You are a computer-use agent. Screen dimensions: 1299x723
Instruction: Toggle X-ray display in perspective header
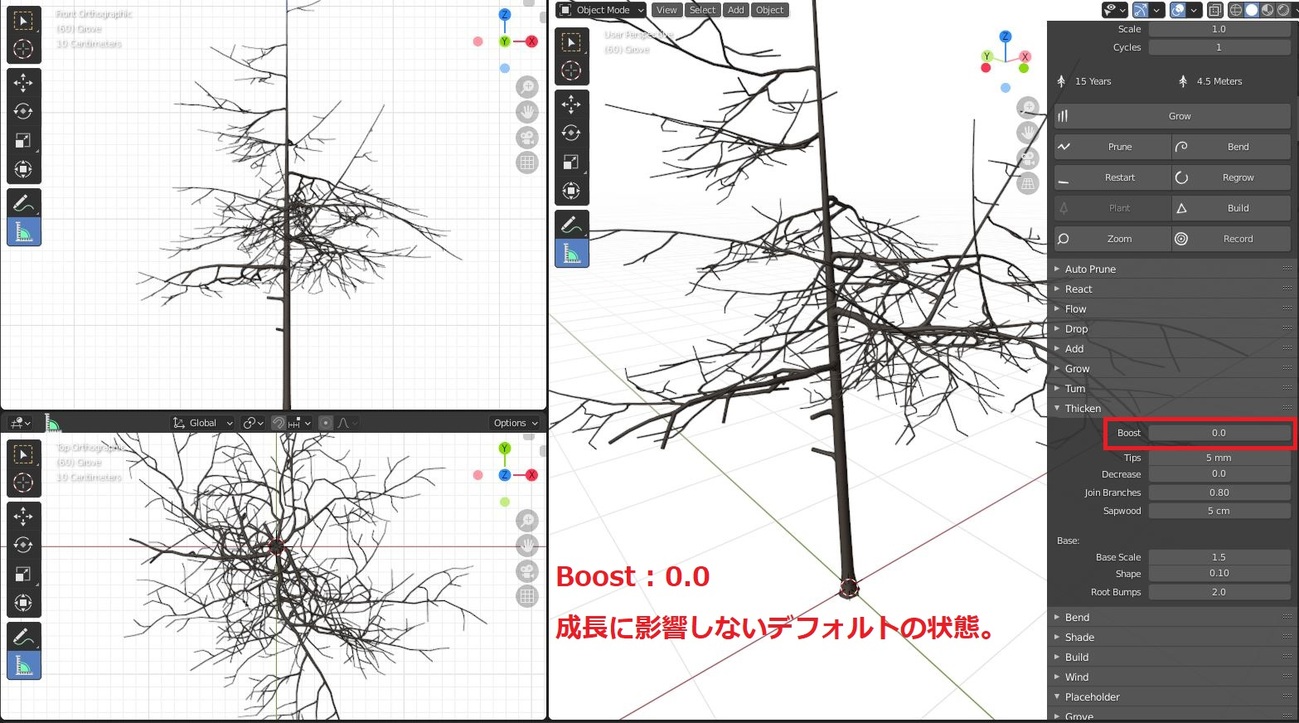click(x=1215, y=10)
